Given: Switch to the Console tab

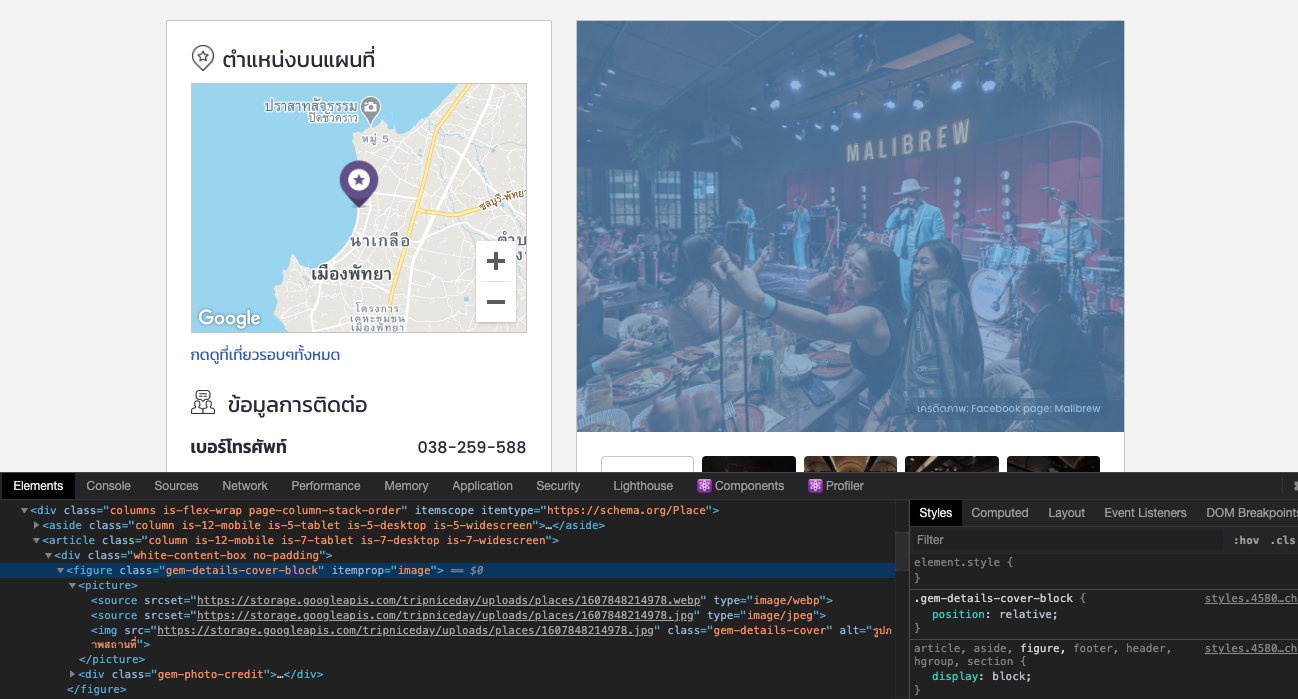Looking at the screenshot, I should point(108,486).
